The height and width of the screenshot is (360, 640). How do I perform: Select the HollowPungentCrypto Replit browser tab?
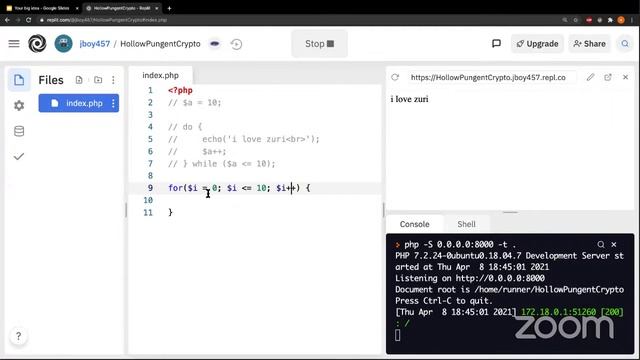122,8
